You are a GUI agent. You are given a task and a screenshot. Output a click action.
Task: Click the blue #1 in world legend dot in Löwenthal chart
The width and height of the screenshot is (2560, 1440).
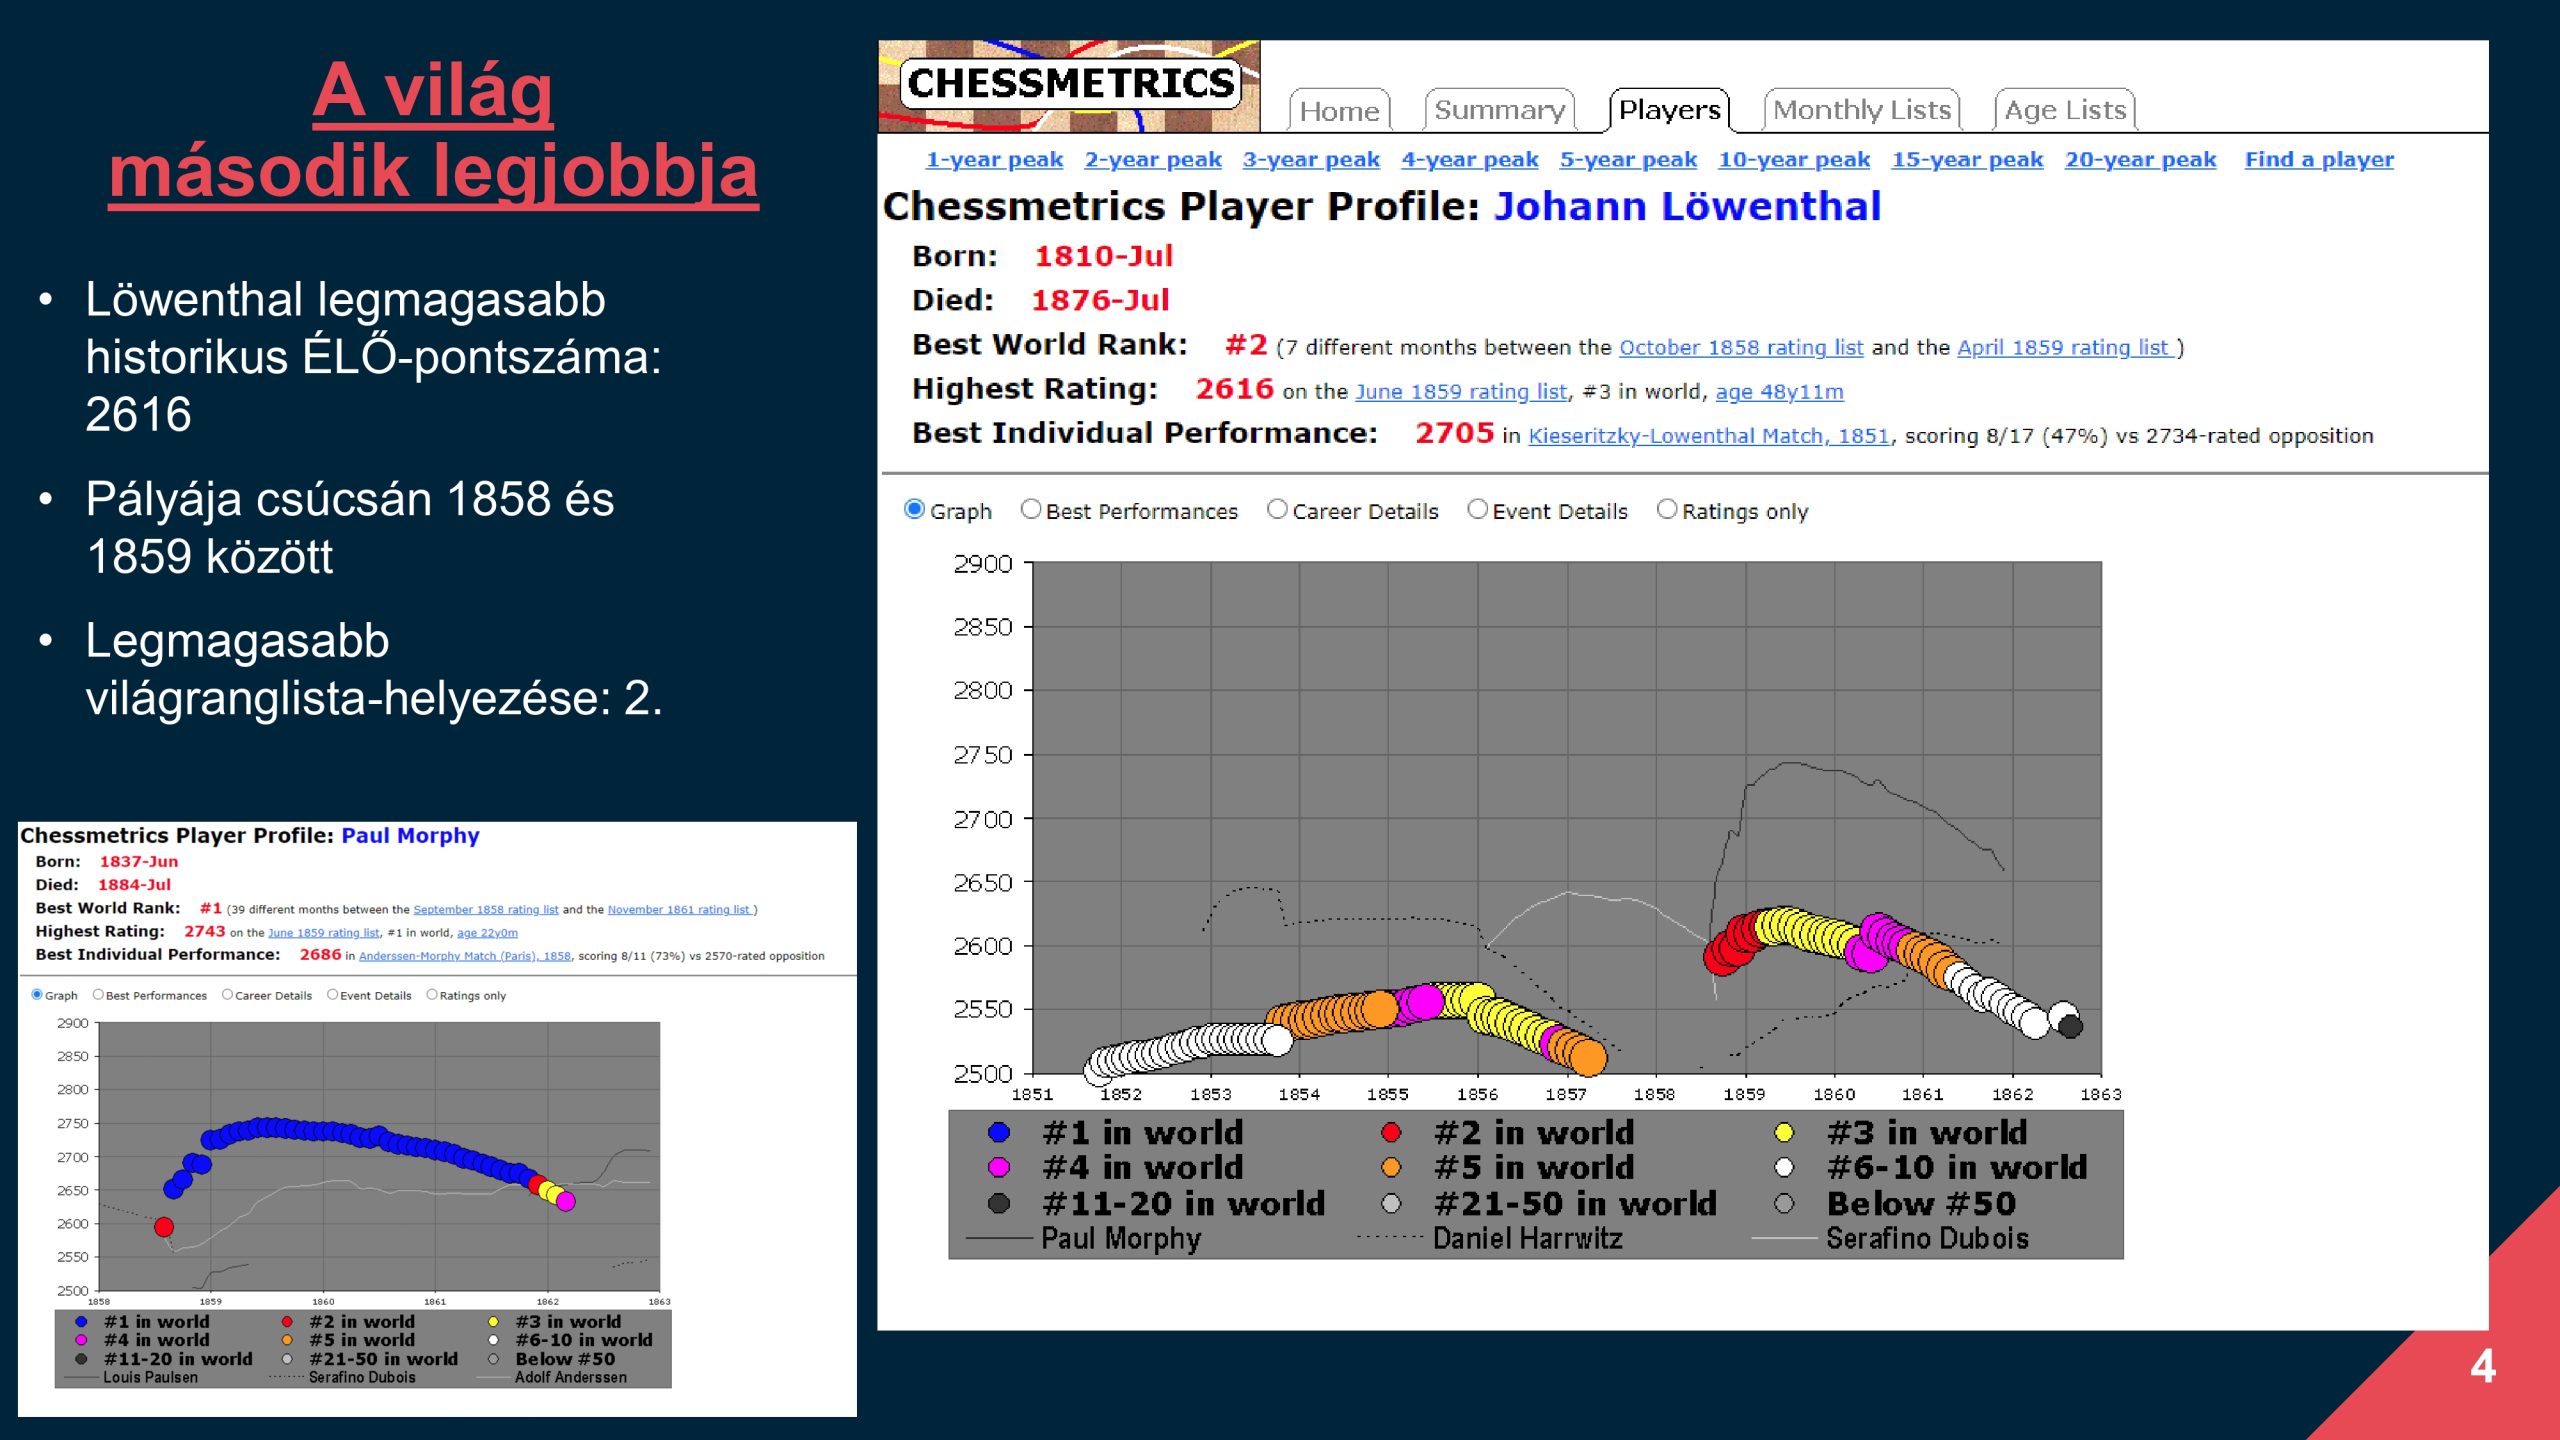click(x=998, y=1133)
